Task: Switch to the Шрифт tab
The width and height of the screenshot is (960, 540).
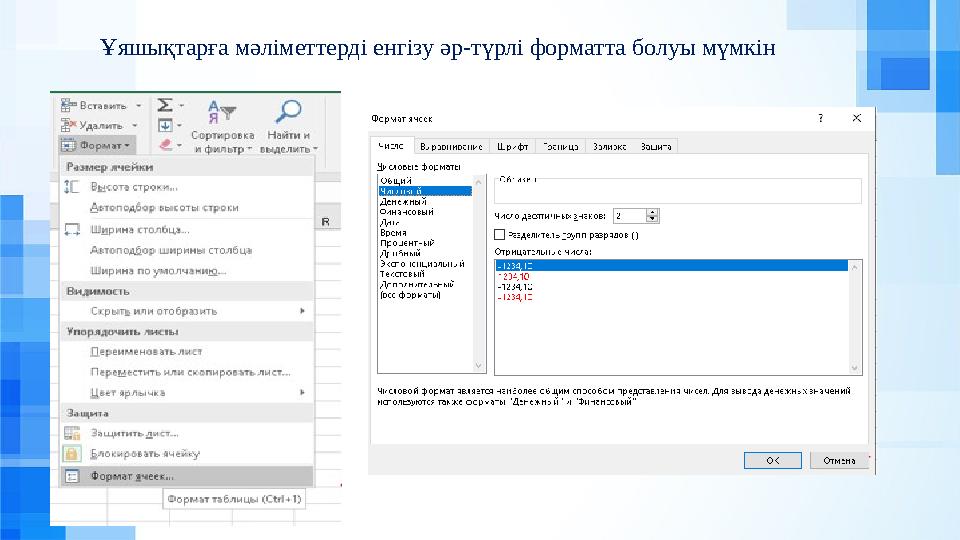Action: pyautogui.click(x=512, y=146)
